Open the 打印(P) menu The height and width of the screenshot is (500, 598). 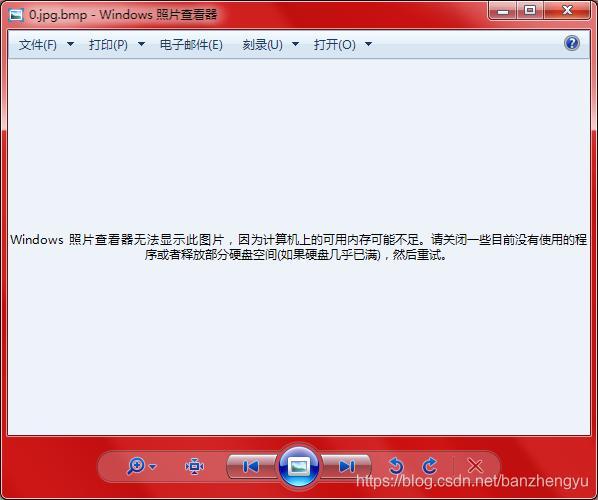(108, 45)
